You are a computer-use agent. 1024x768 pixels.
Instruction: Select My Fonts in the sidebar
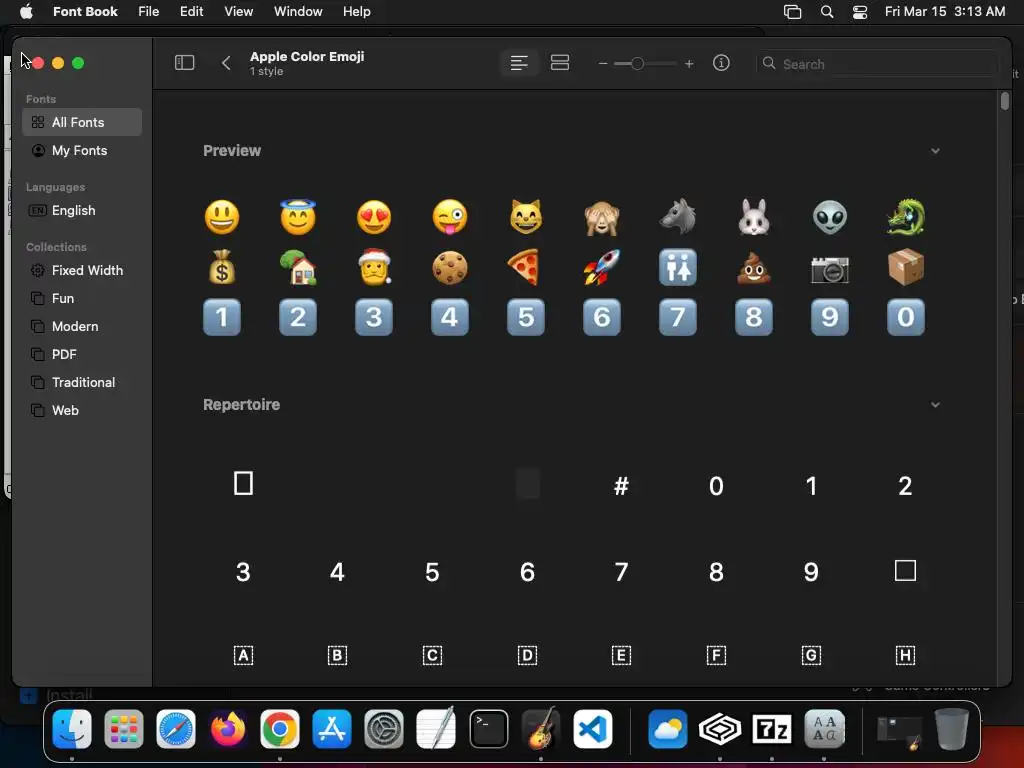[82, 150]
